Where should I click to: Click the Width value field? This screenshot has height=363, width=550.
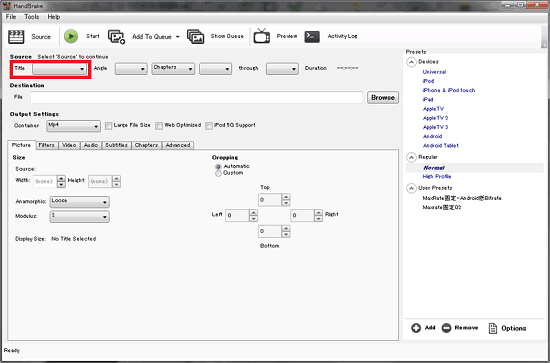tap(45, 181)
